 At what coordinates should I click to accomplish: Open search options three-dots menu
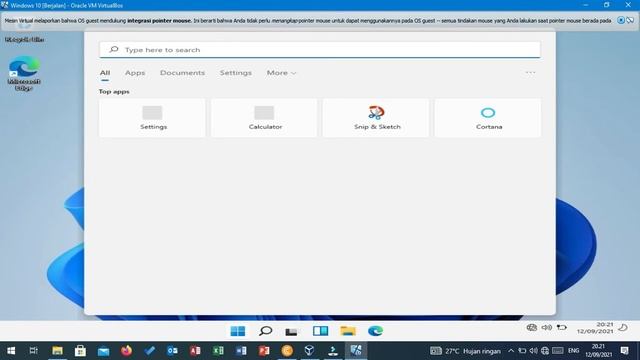(530, 73)
